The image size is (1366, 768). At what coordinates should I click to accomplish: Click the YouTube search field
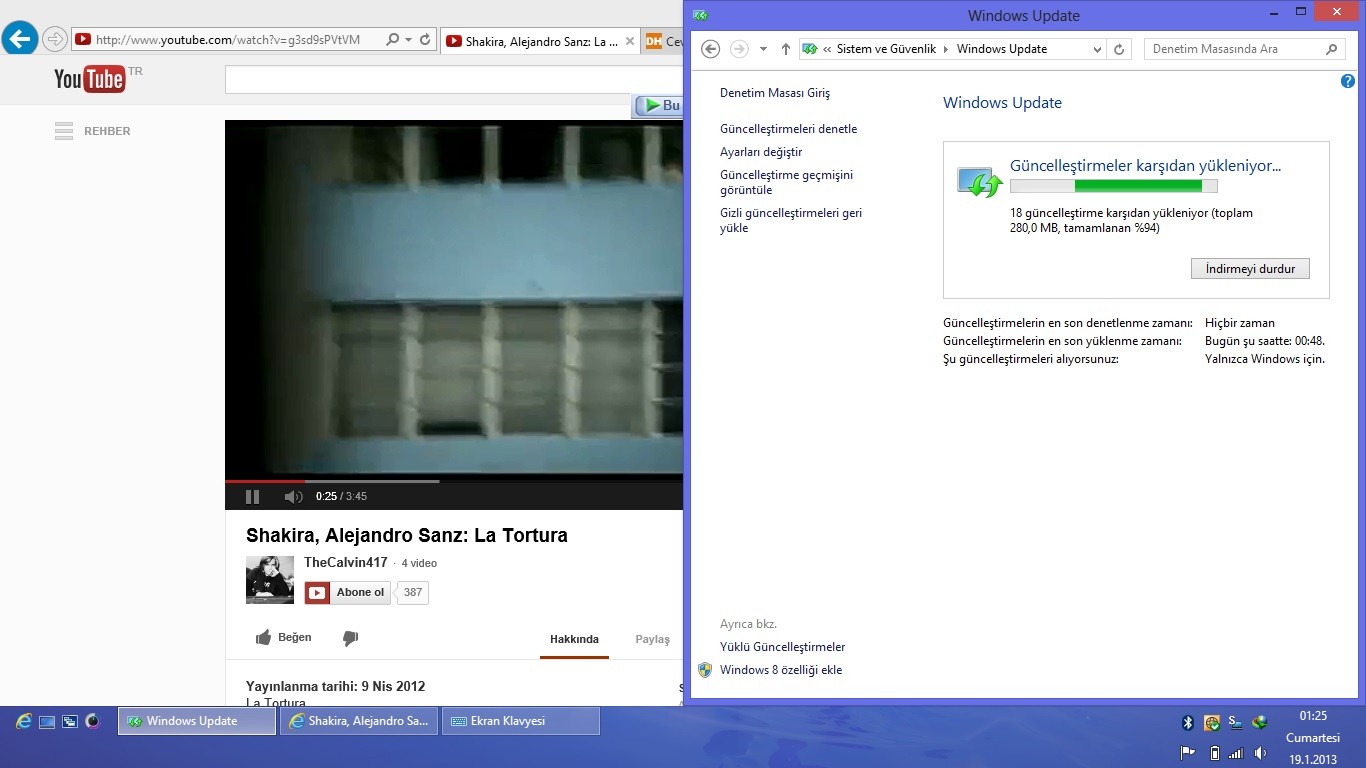coord(454,80)
